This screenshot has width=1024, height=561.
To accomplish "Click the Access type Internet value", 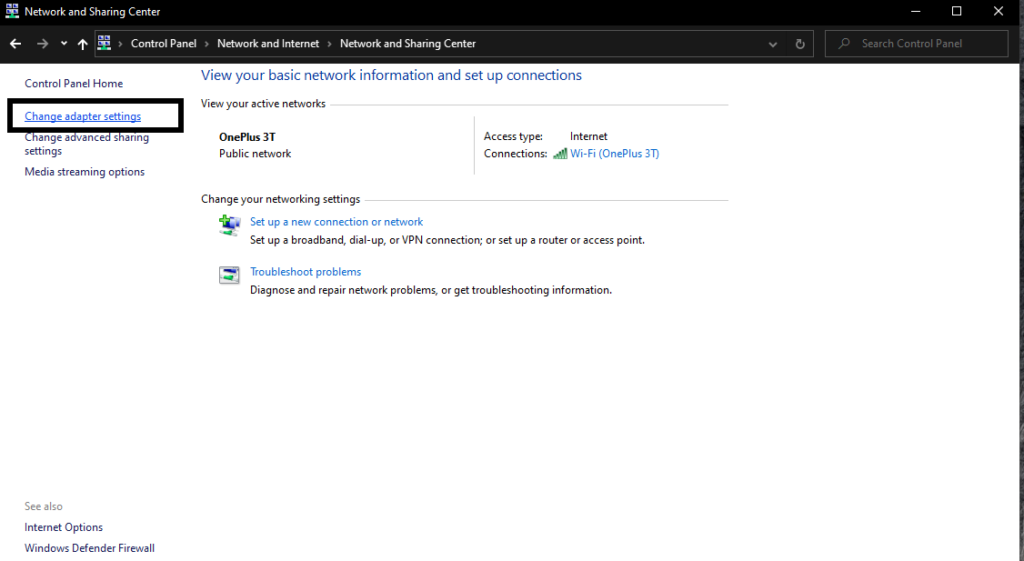I will [x=588, y=136].
